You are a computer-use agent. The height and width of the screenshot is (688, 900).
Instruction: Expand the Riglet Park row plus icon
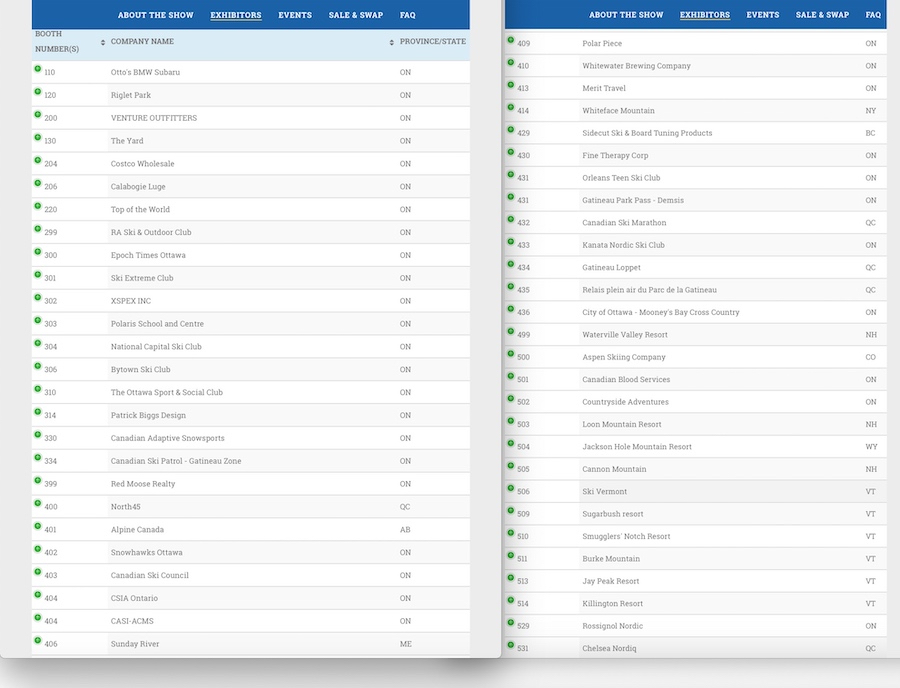pyautogui.click(x=38, y=92)
